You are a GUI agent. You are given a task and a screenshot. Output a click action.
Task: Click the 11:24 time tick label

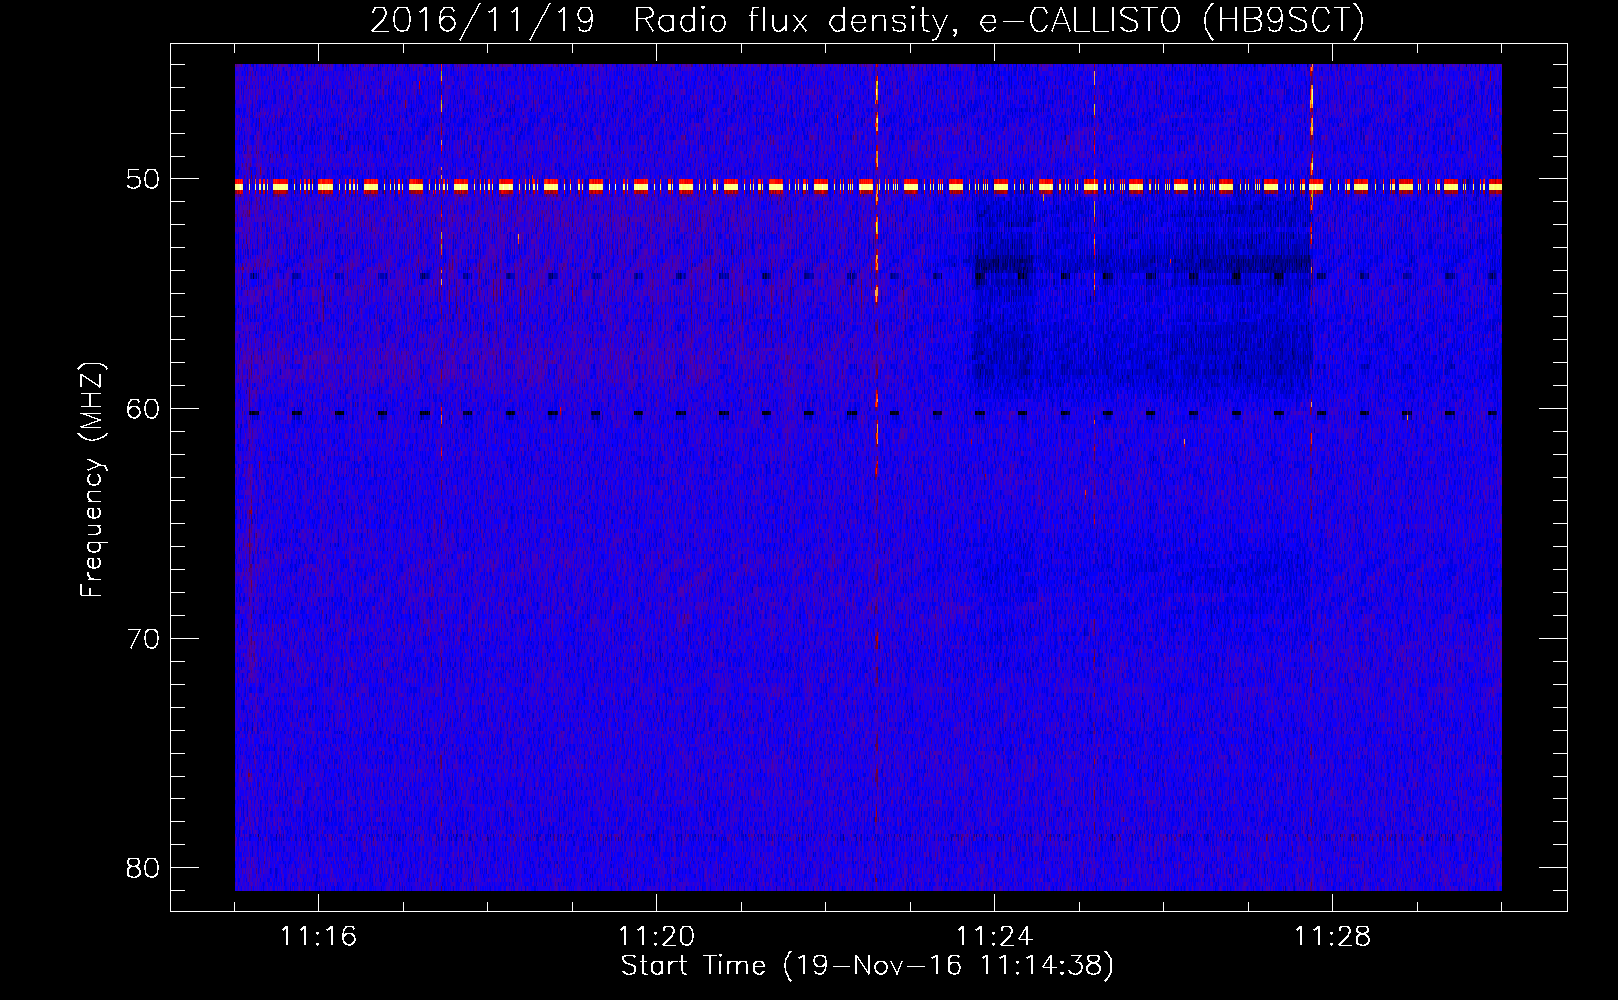[994, 937]
